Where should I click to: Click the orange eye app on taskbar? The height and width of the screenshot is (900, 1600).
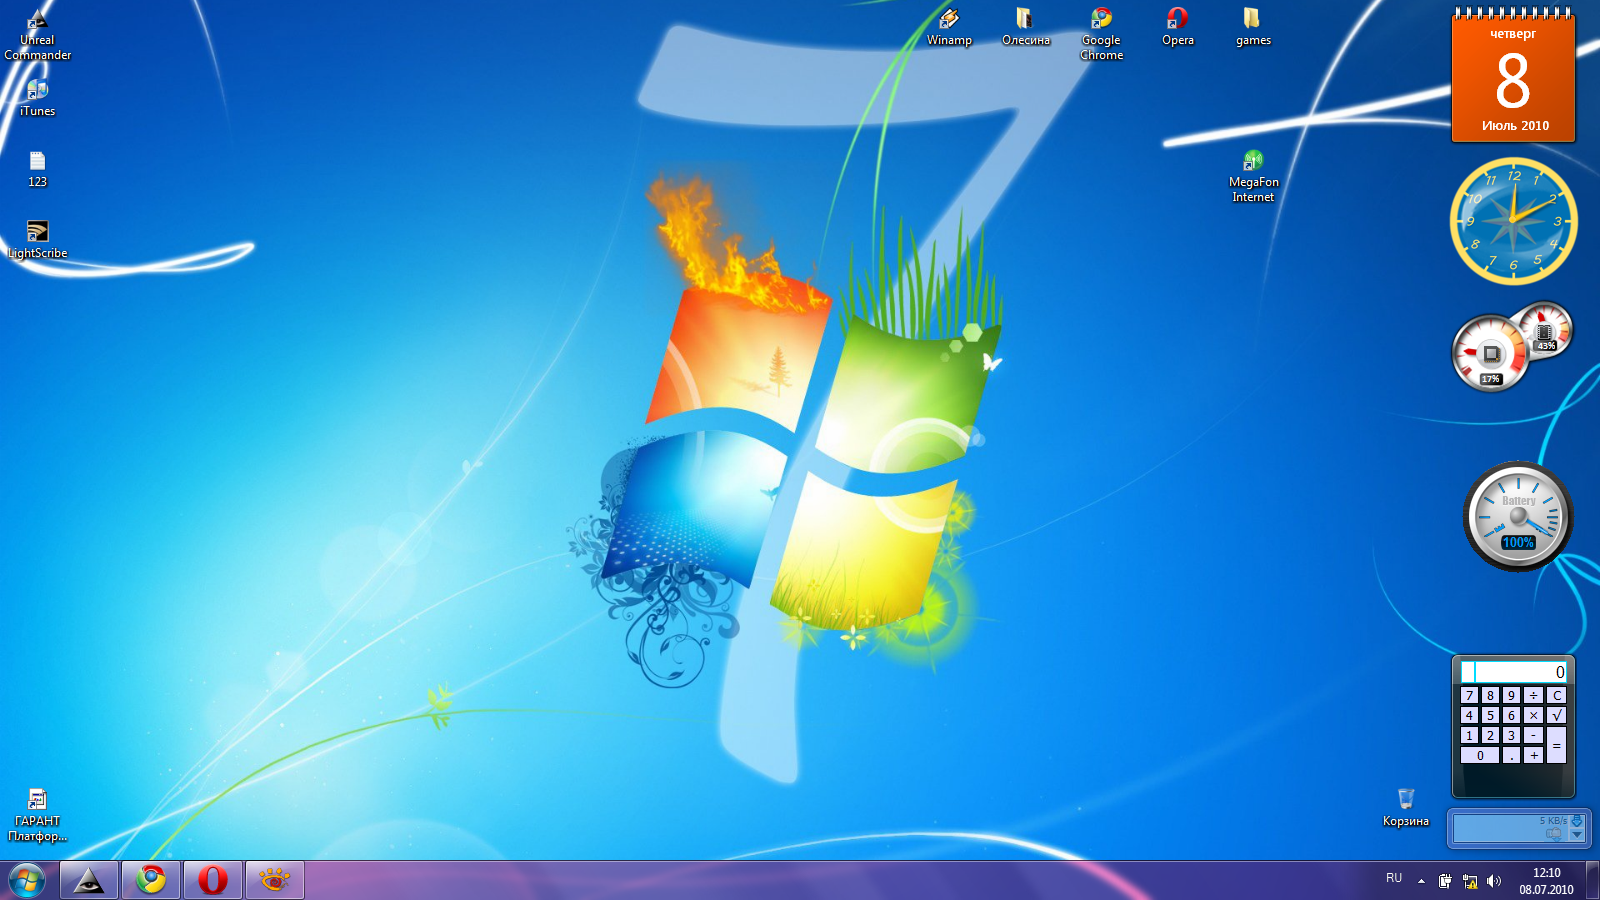tap(275, 880)
